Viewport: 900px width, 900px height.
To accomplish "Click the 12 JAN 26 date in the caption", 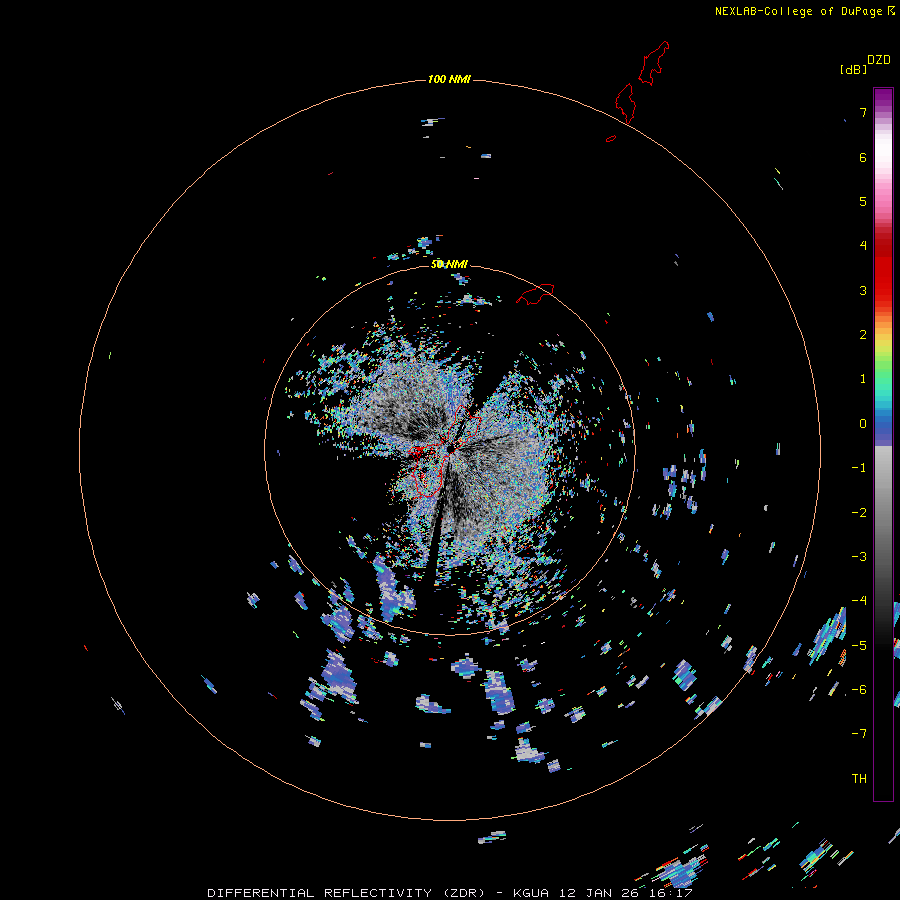I will pyautogui.click(x=600, y=893).
